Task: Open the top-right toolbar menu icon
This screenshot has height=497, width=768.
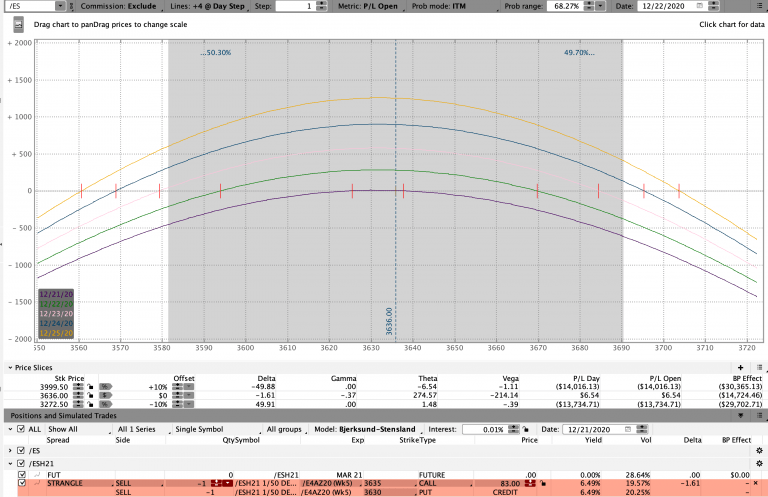Action: 760,6
